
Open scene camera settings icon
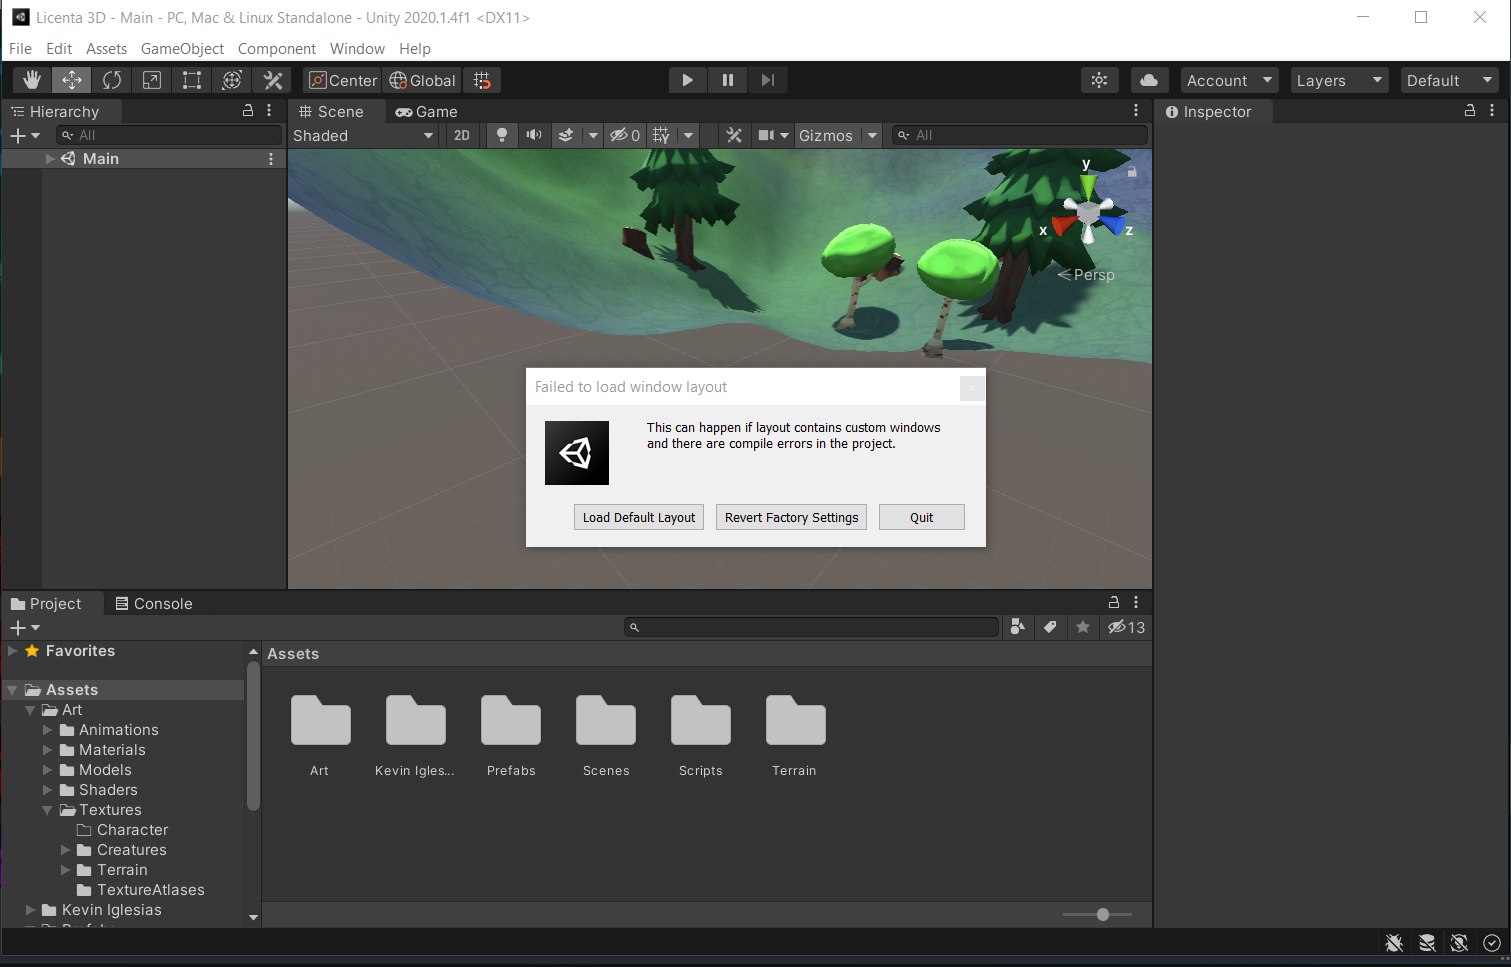(766, 135)
